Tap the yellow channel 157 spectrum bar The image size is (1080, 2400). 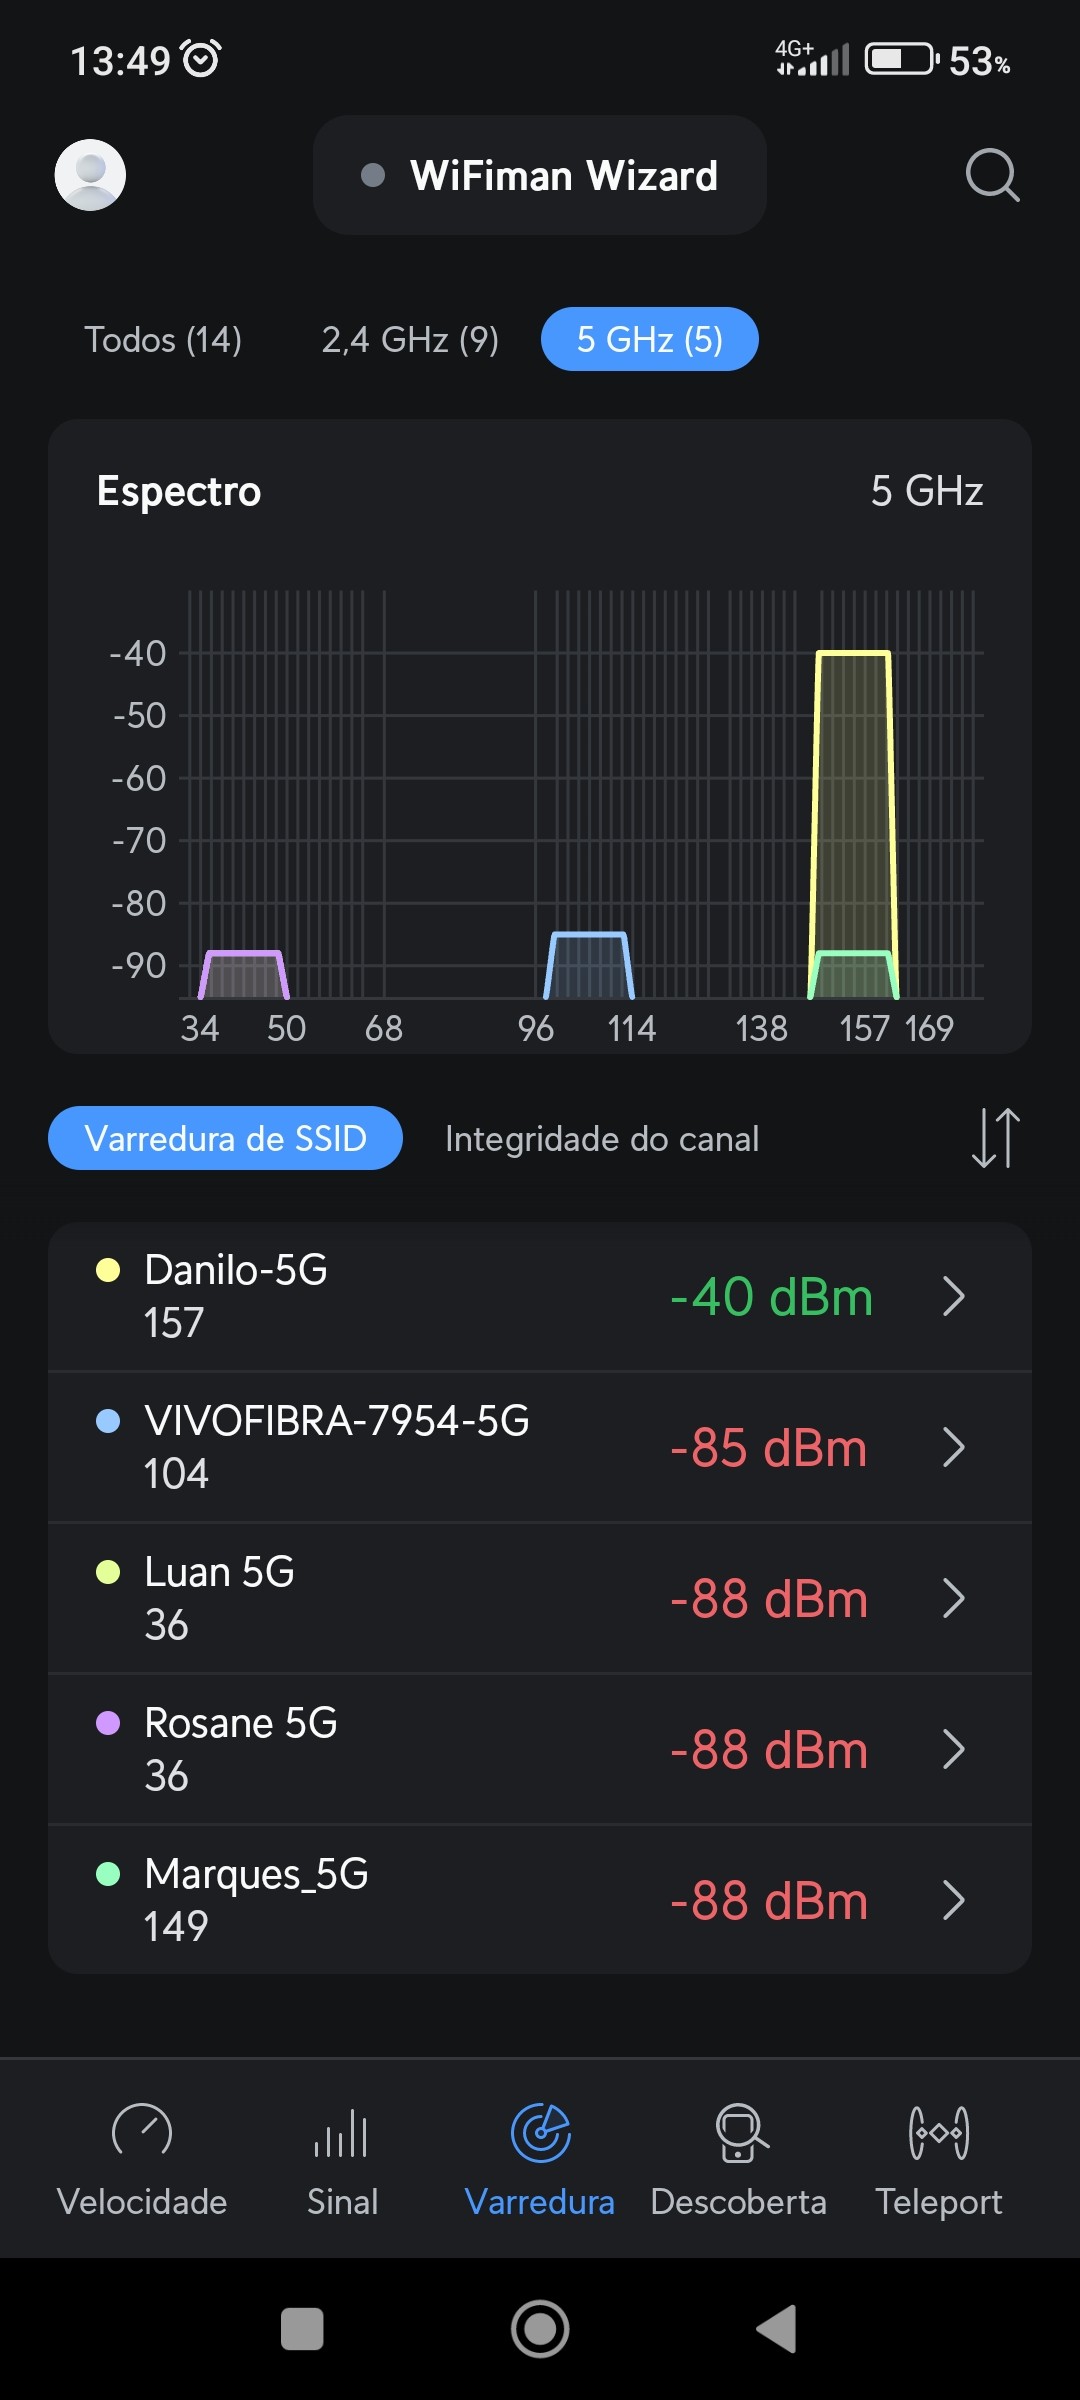coord(853,800)
